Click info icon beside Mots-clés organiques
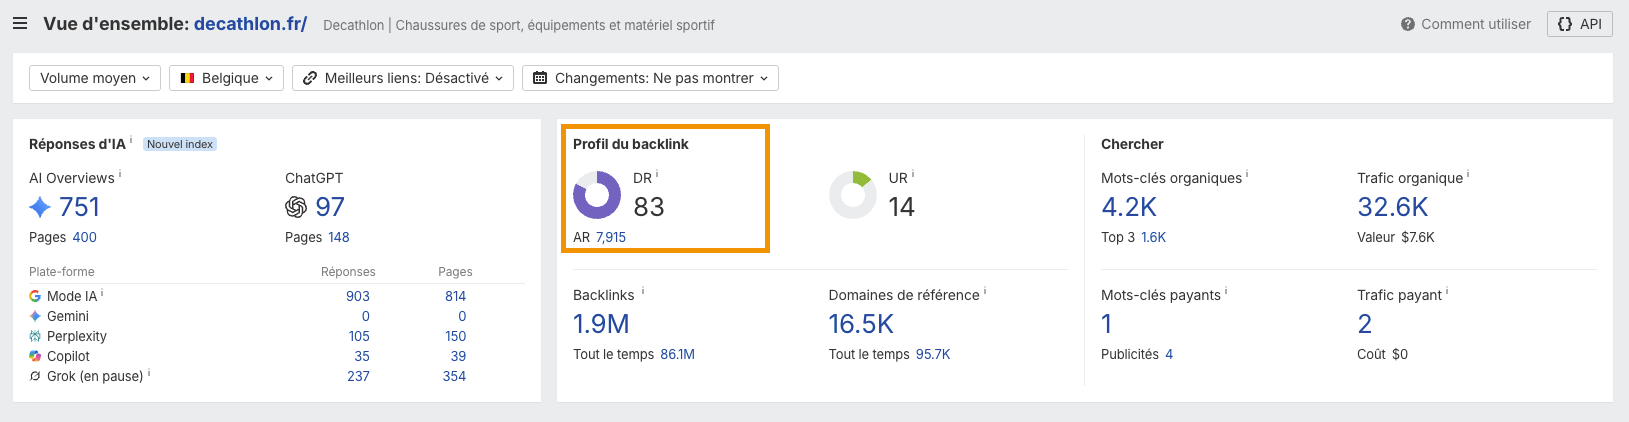Image resolution: width=1629 pixels, height=422 pixels. pyautogui.click(x=1247, y=175)
